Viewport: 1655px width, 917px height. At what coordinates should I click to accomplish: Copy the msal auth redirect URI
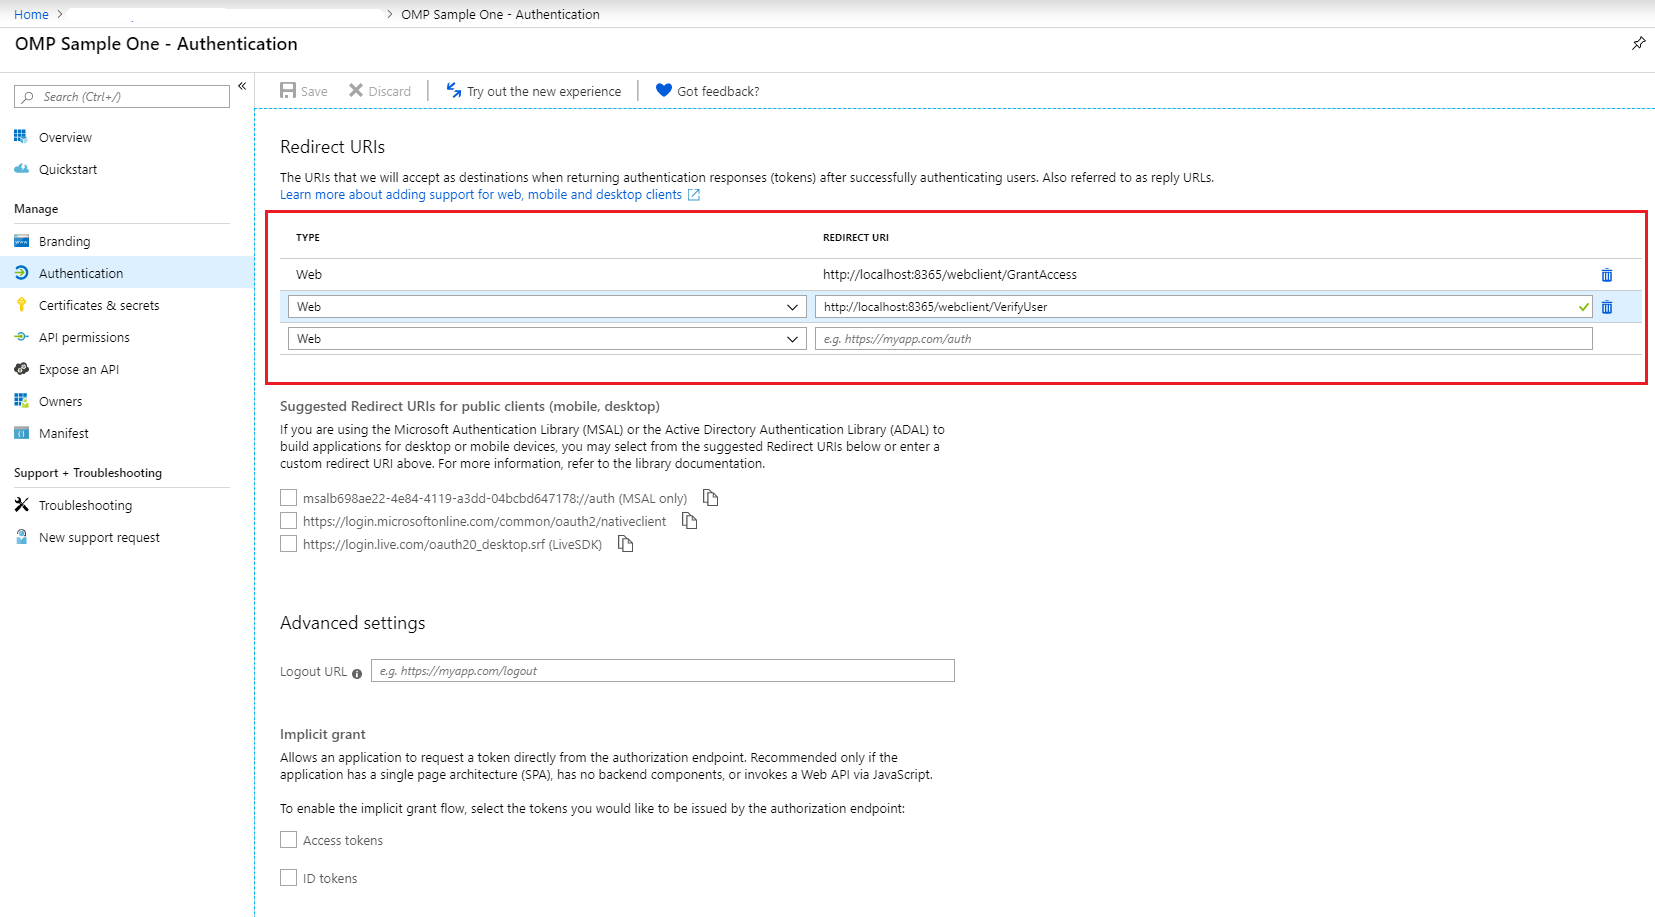click(x=711, y=498)
